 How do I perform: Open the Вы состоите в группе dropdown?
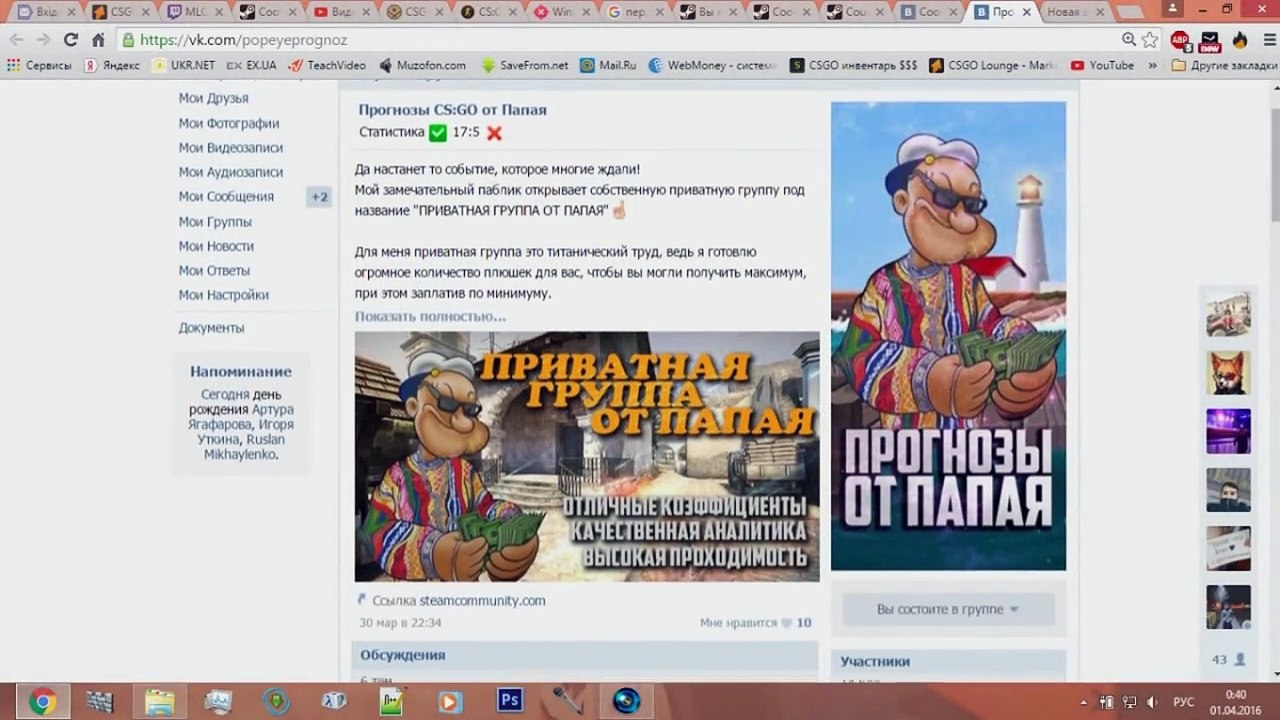pyautogui.click(x=948, y=609)
